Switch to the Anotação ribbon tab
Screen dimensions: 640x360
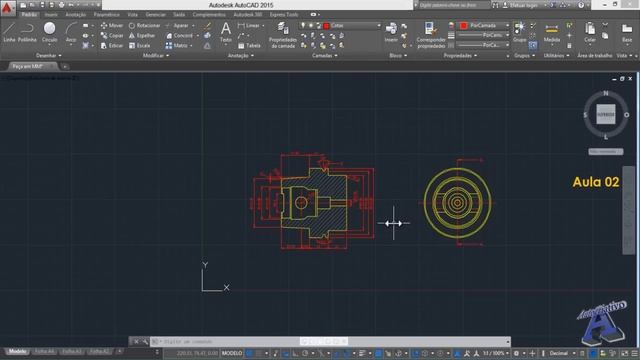pyautogui.click(x=76, y=15)
